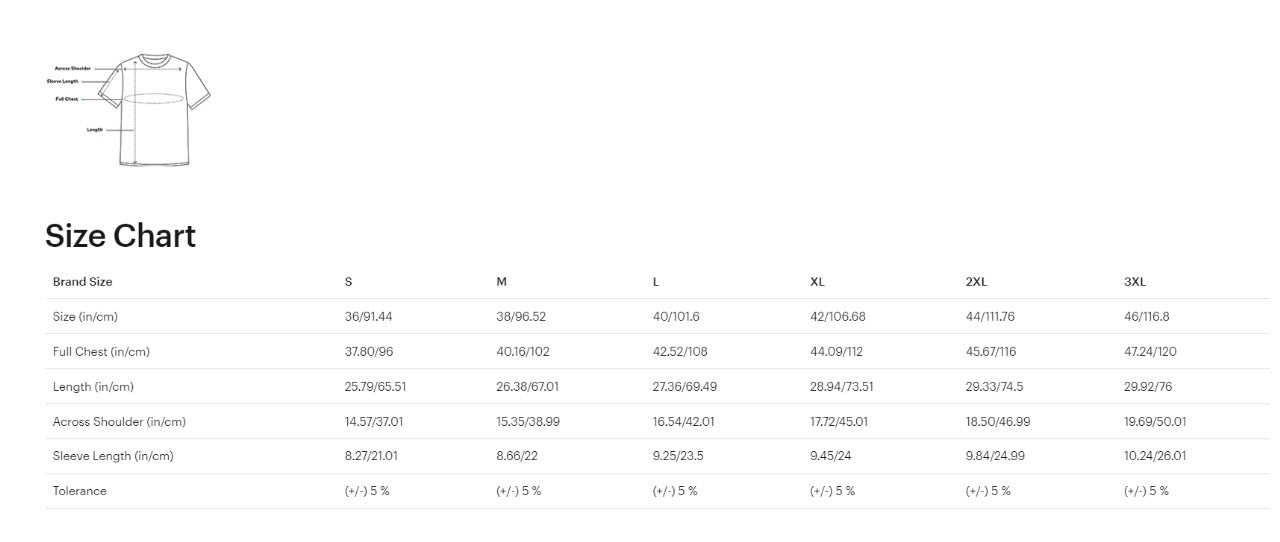
Task: Select the 36/91.44 size cell
Action: point(368,317)
